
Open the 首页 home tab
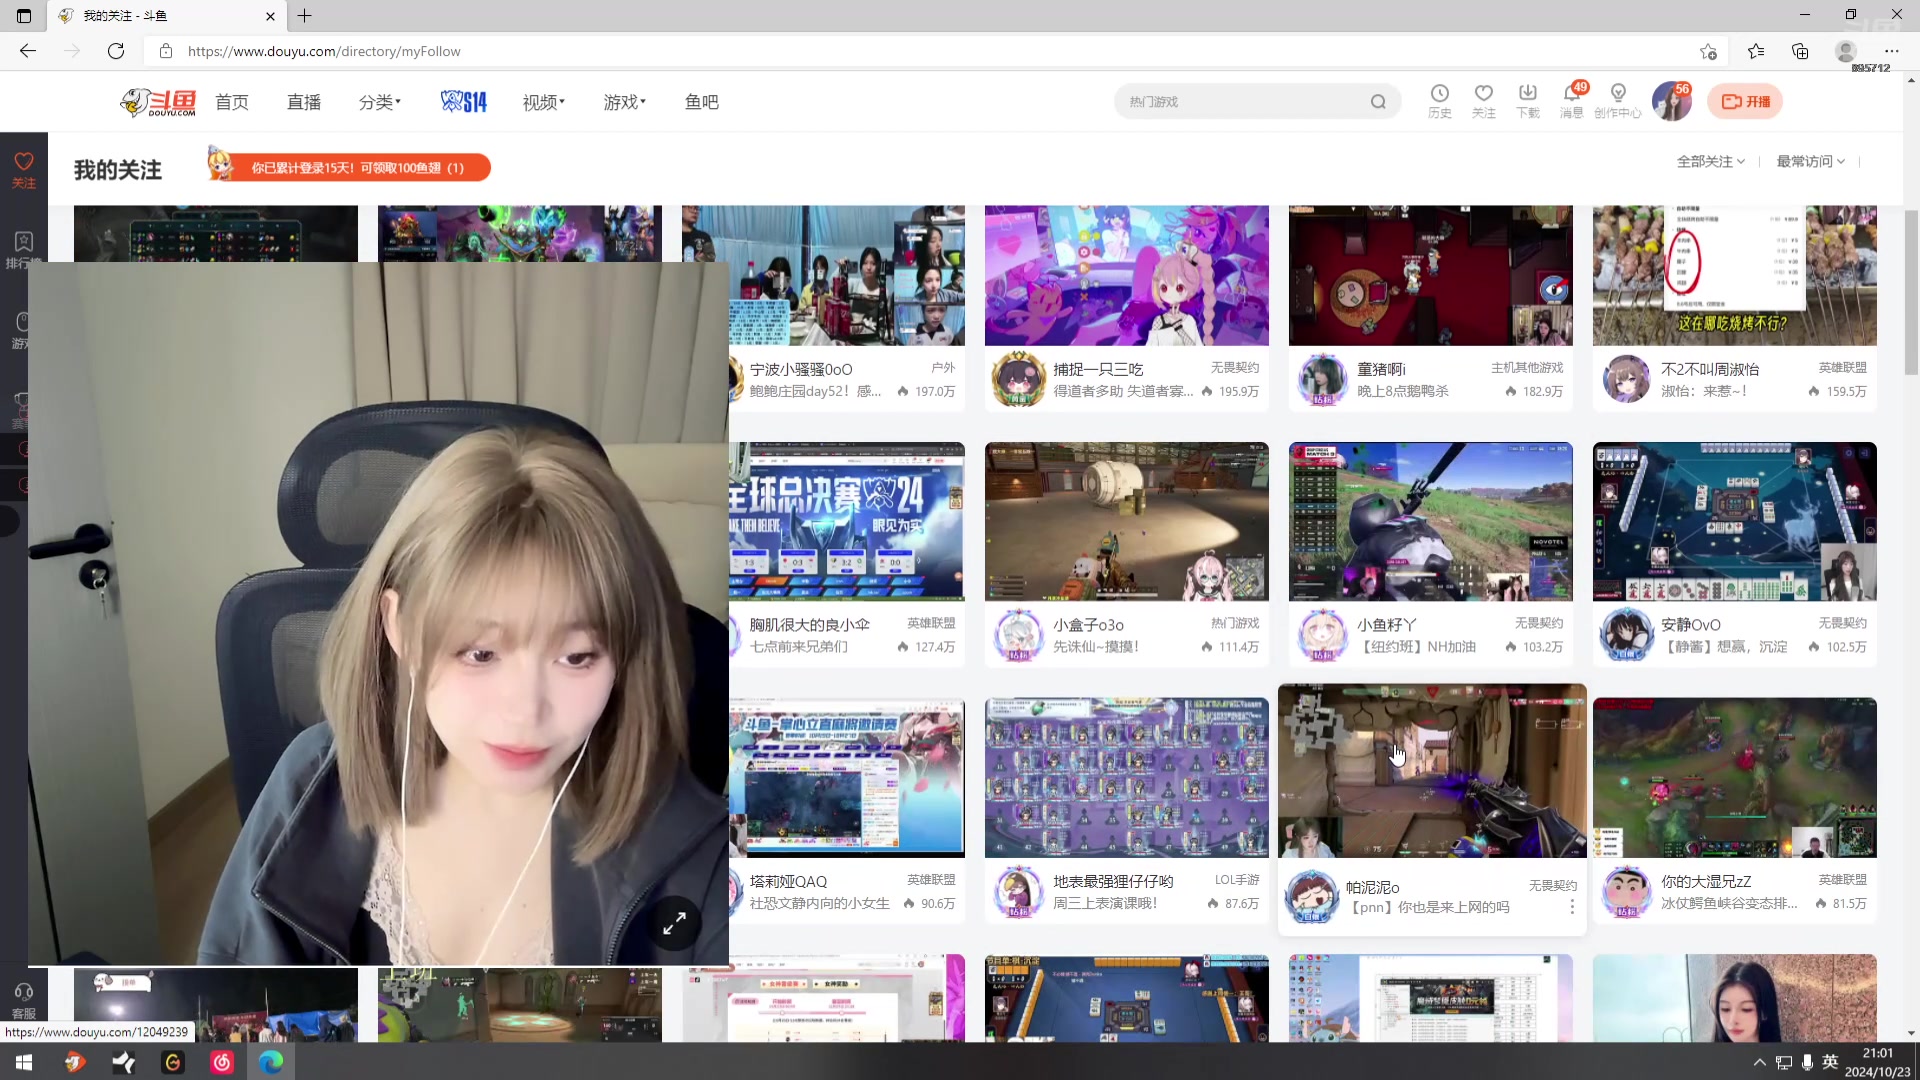tap(232, 102)
